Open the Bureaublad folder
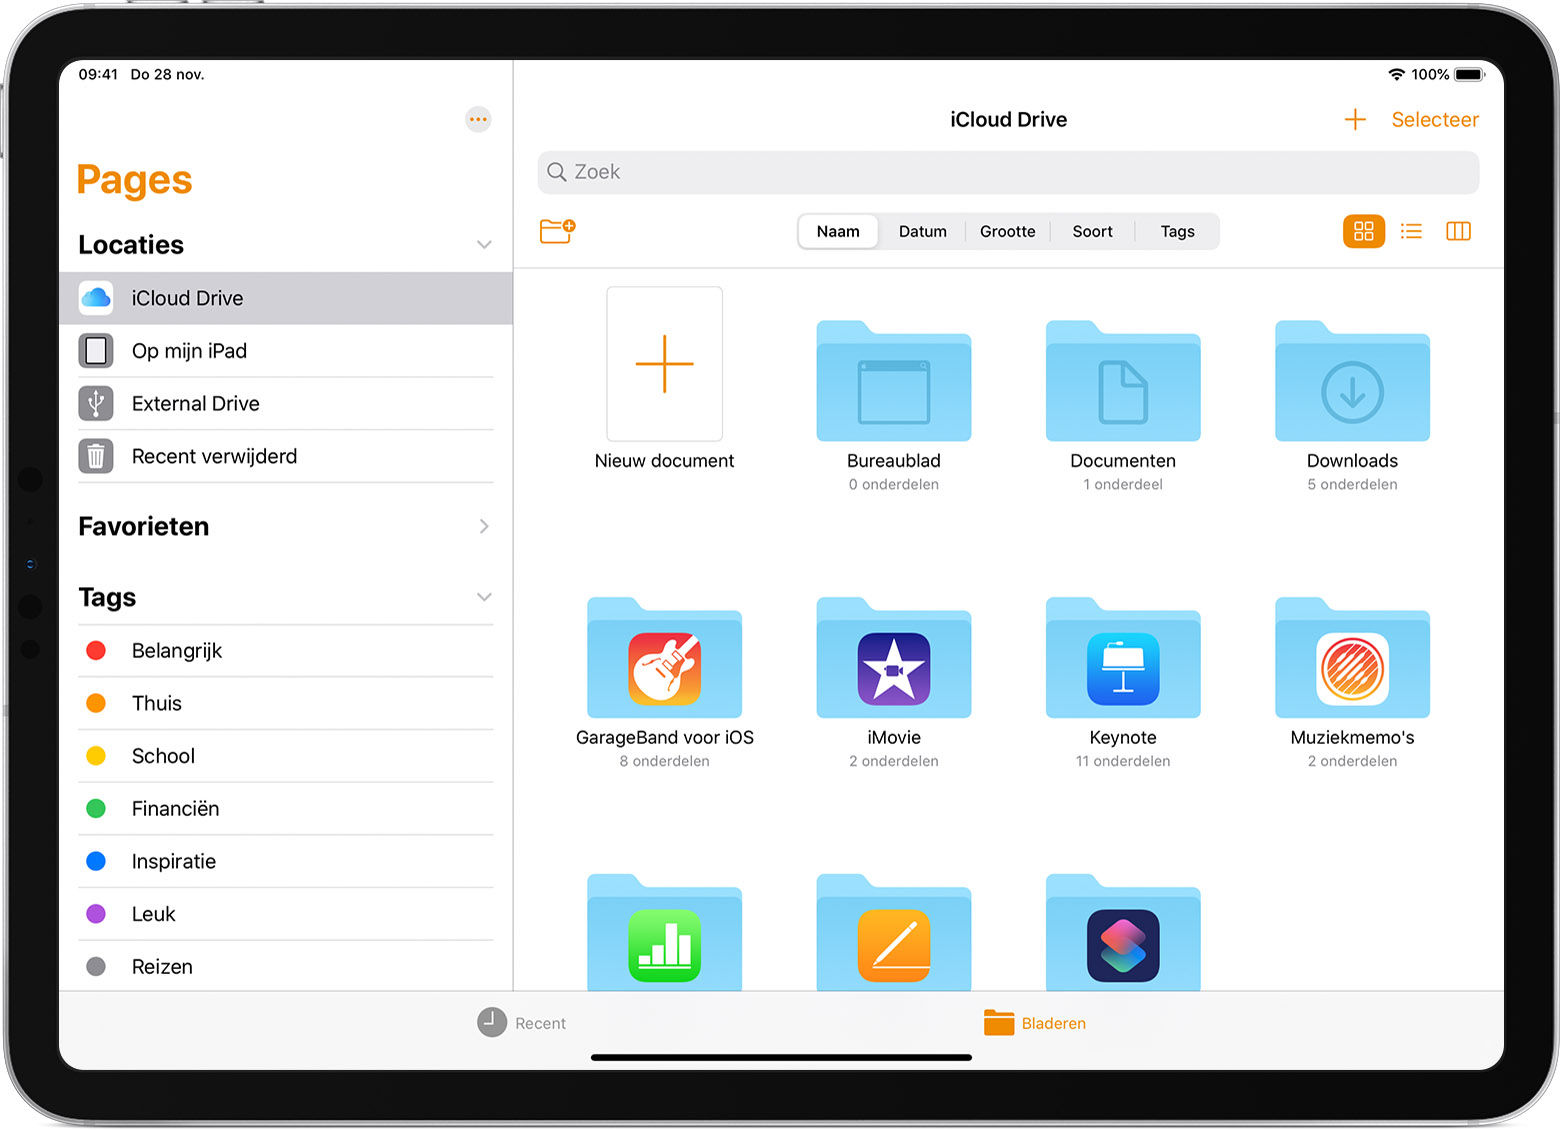The height and width of the screenshot is (1130, 1560). click(894, 381)
